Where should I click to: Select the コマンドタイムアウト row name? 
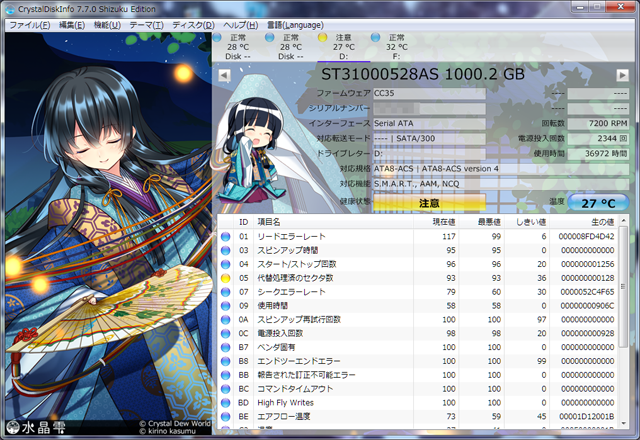pos(295,389)
